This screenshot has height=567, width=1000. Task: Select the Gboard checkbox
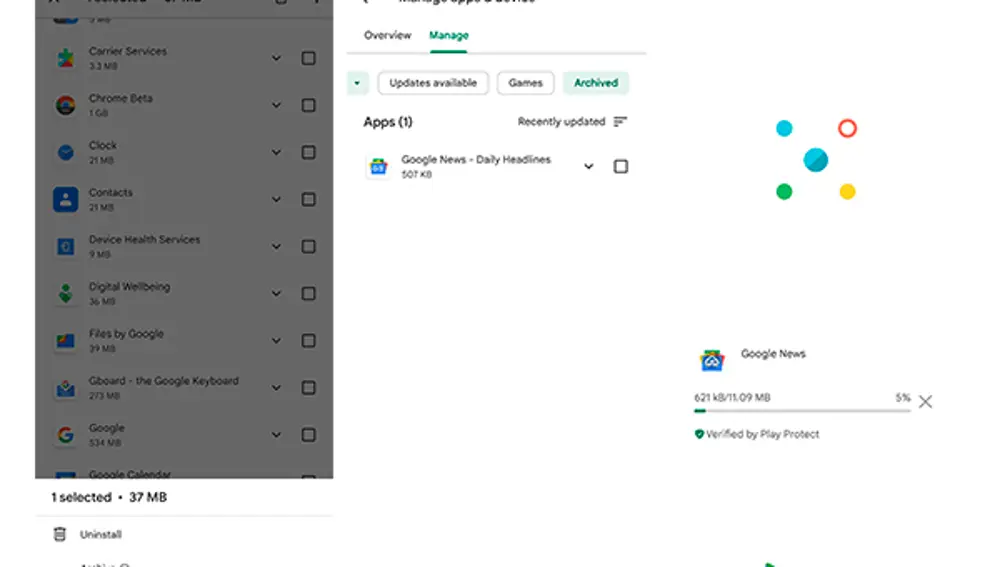[x=308, y=388]
